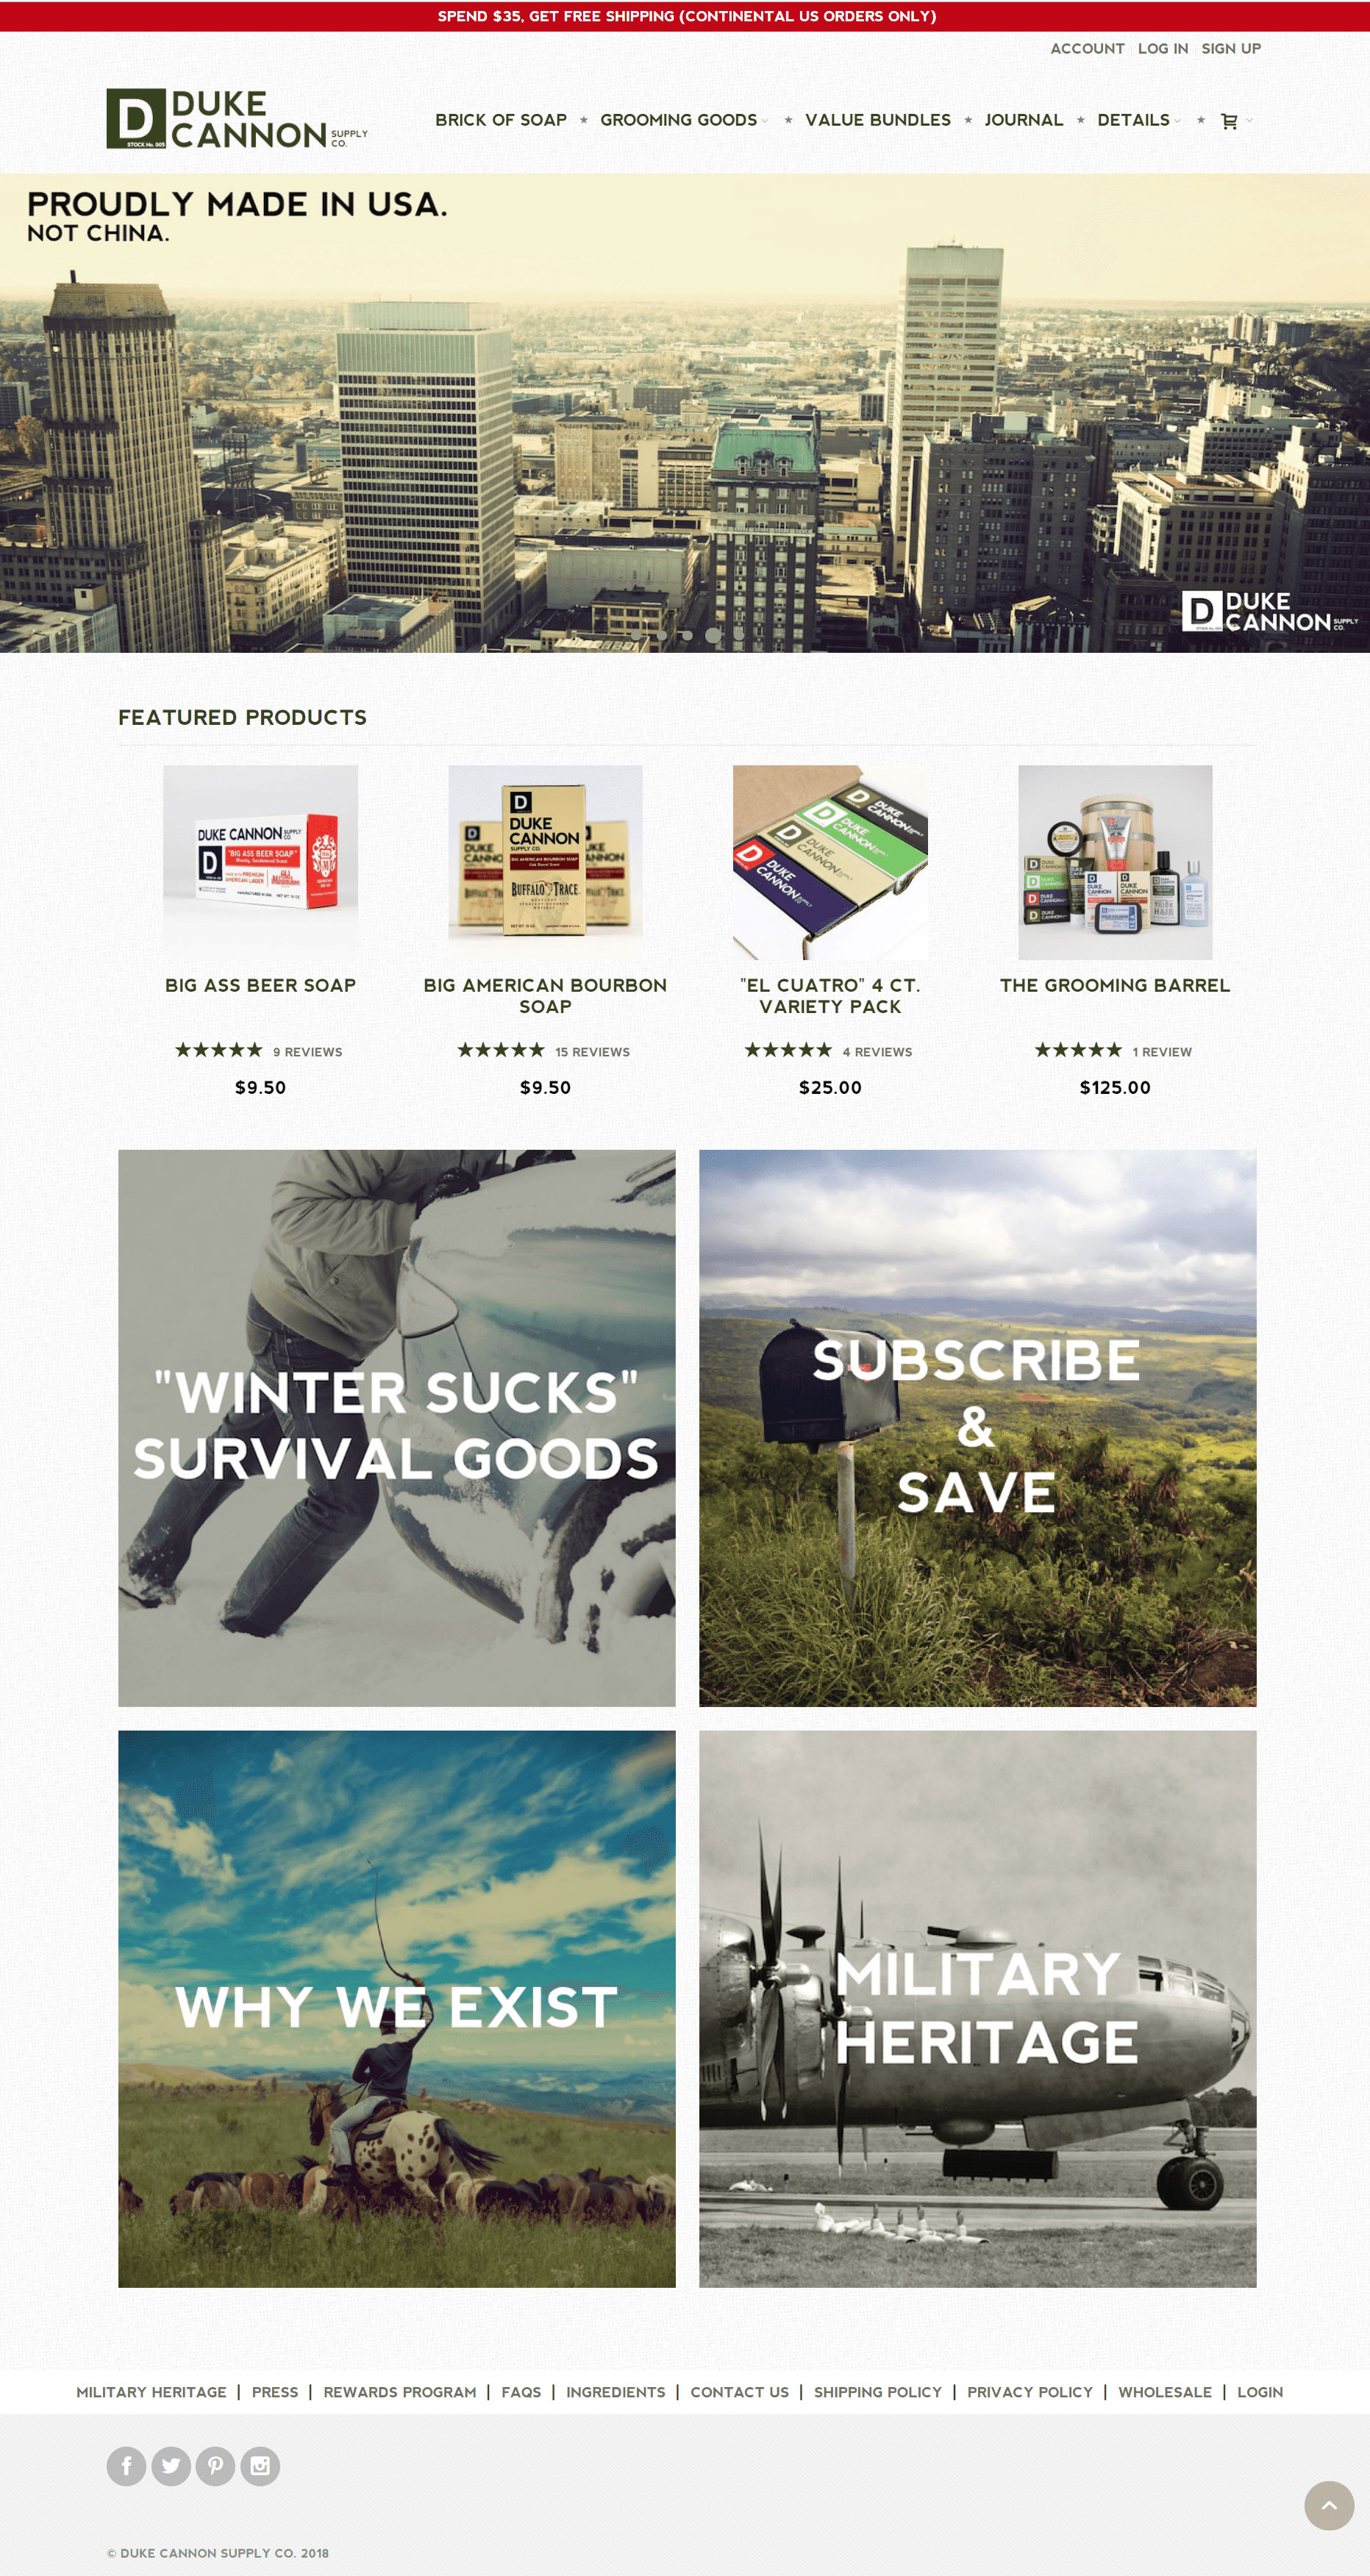The height and width of the screenshot is (2576, 1370).
Task: Open the Twitter social icon
Action: (171, 2465)
